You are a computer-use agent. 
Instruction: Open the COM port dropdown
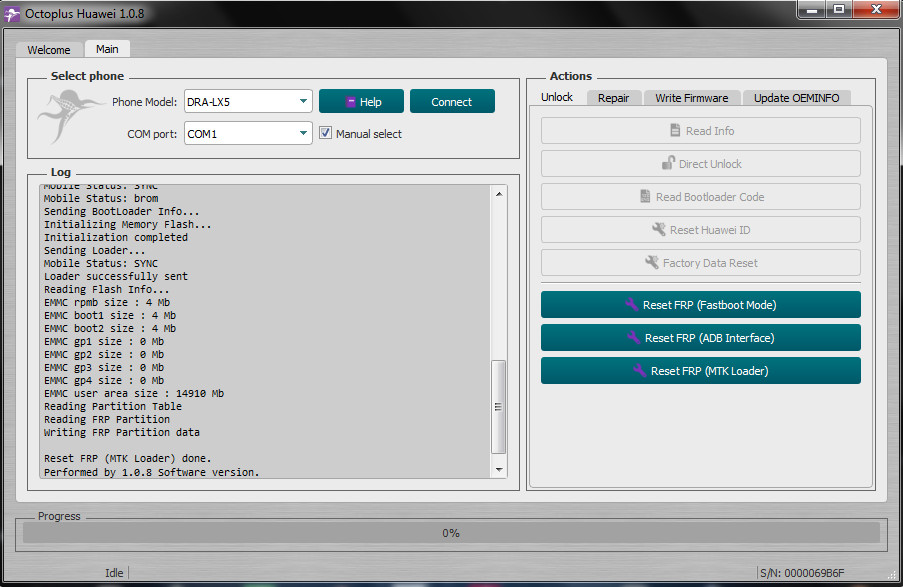click(248, 134)
